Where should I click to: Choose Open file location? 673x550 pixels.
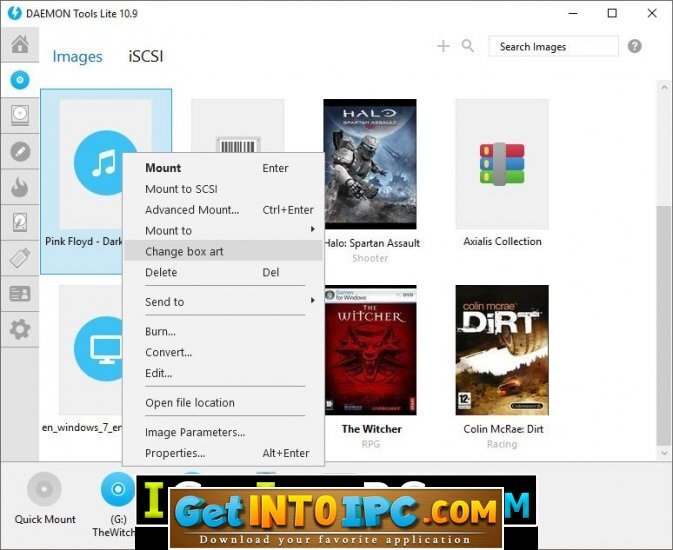[x=223, y=403]
